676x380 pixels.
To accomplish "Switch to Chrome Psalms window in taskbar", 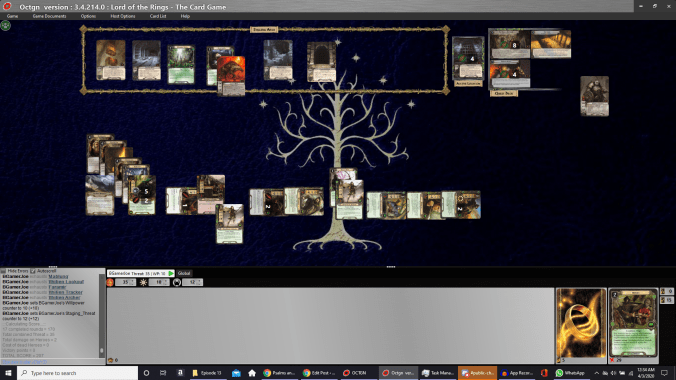I will click(280, 373).
